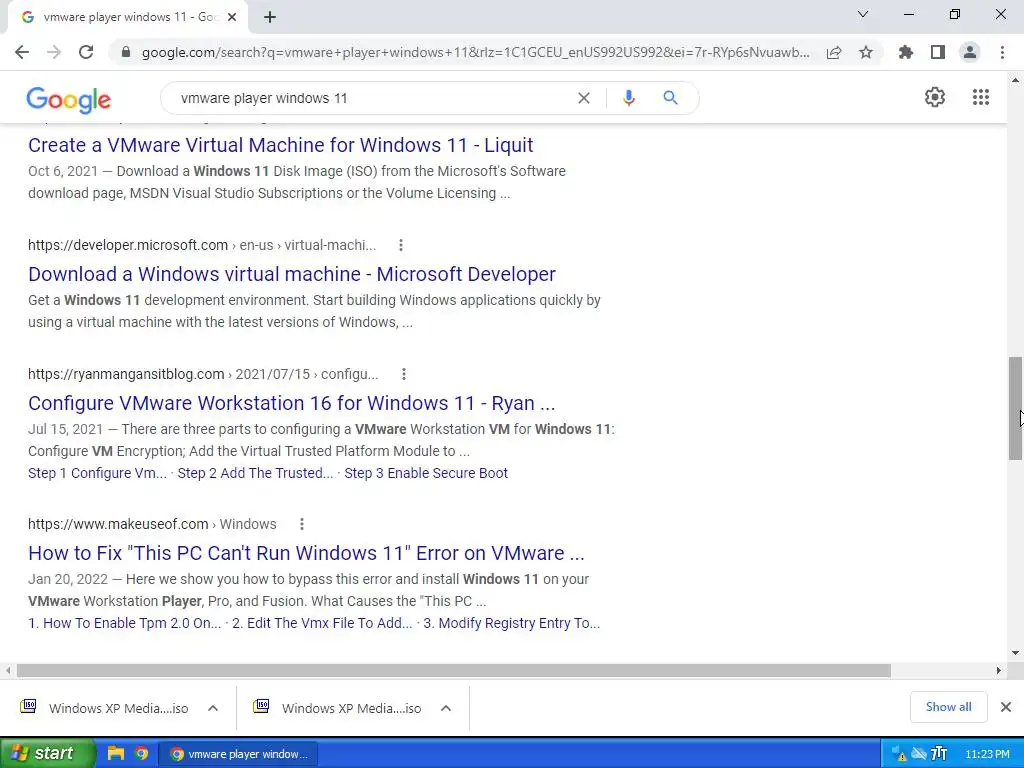Go back to the previous page
This screenshot has height=768, width=1024.
coord(22,52)
